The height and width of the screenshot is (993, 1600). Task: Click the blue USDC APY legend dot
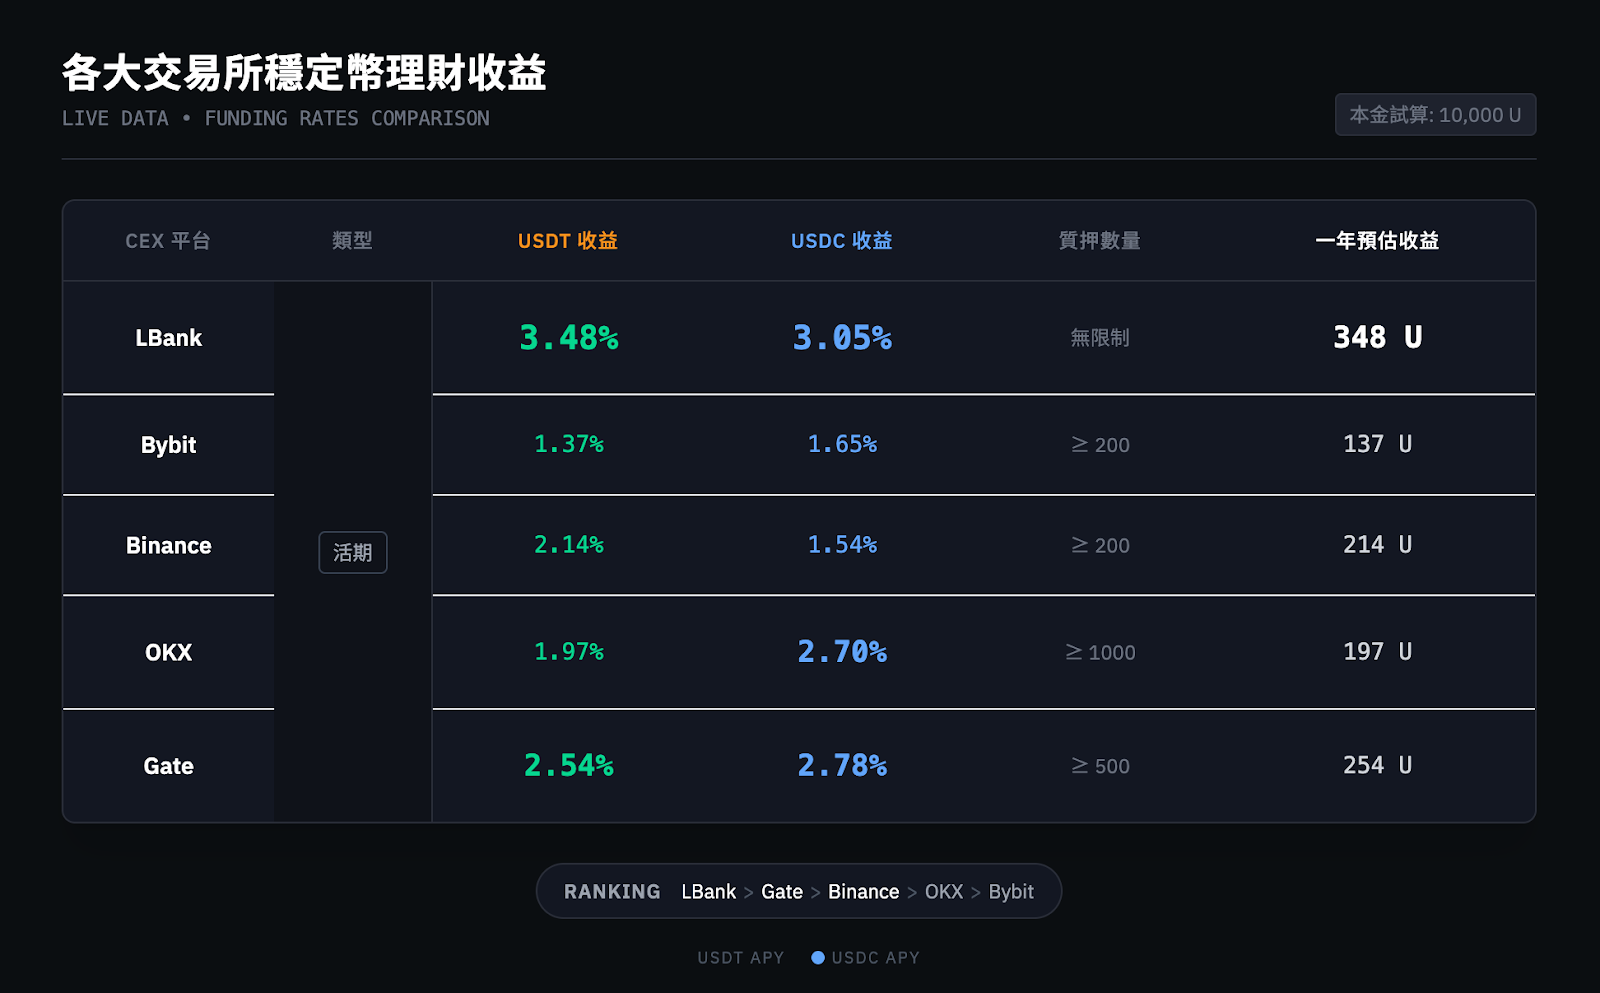pyautogui.click(x=818, y=958)
